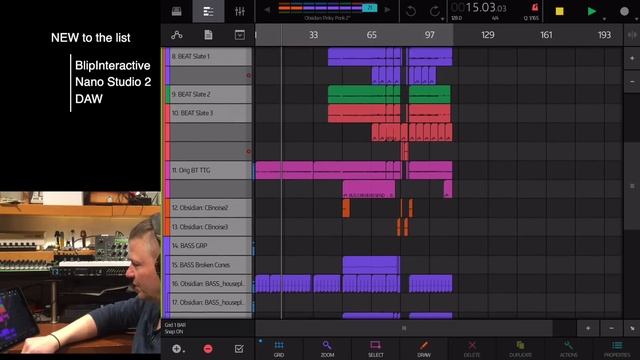Click the vertical track scrollbar handle
640x360 pixels.
(632, 186)
